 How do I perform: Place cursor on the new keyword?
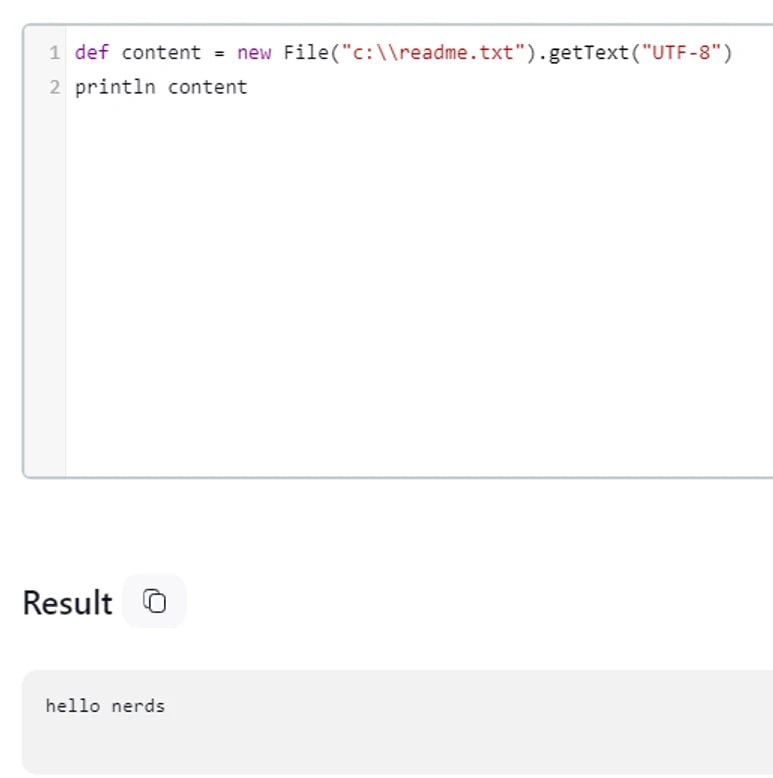point(254,53)
